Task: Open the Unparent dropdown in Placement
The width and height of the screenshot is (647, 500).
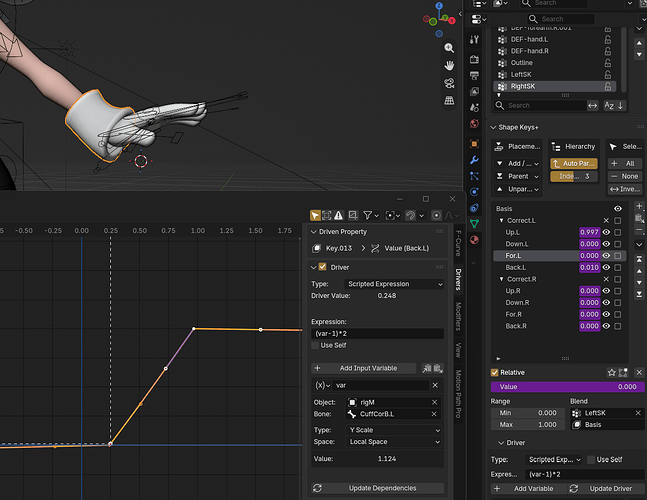Action: pos(517,189)
